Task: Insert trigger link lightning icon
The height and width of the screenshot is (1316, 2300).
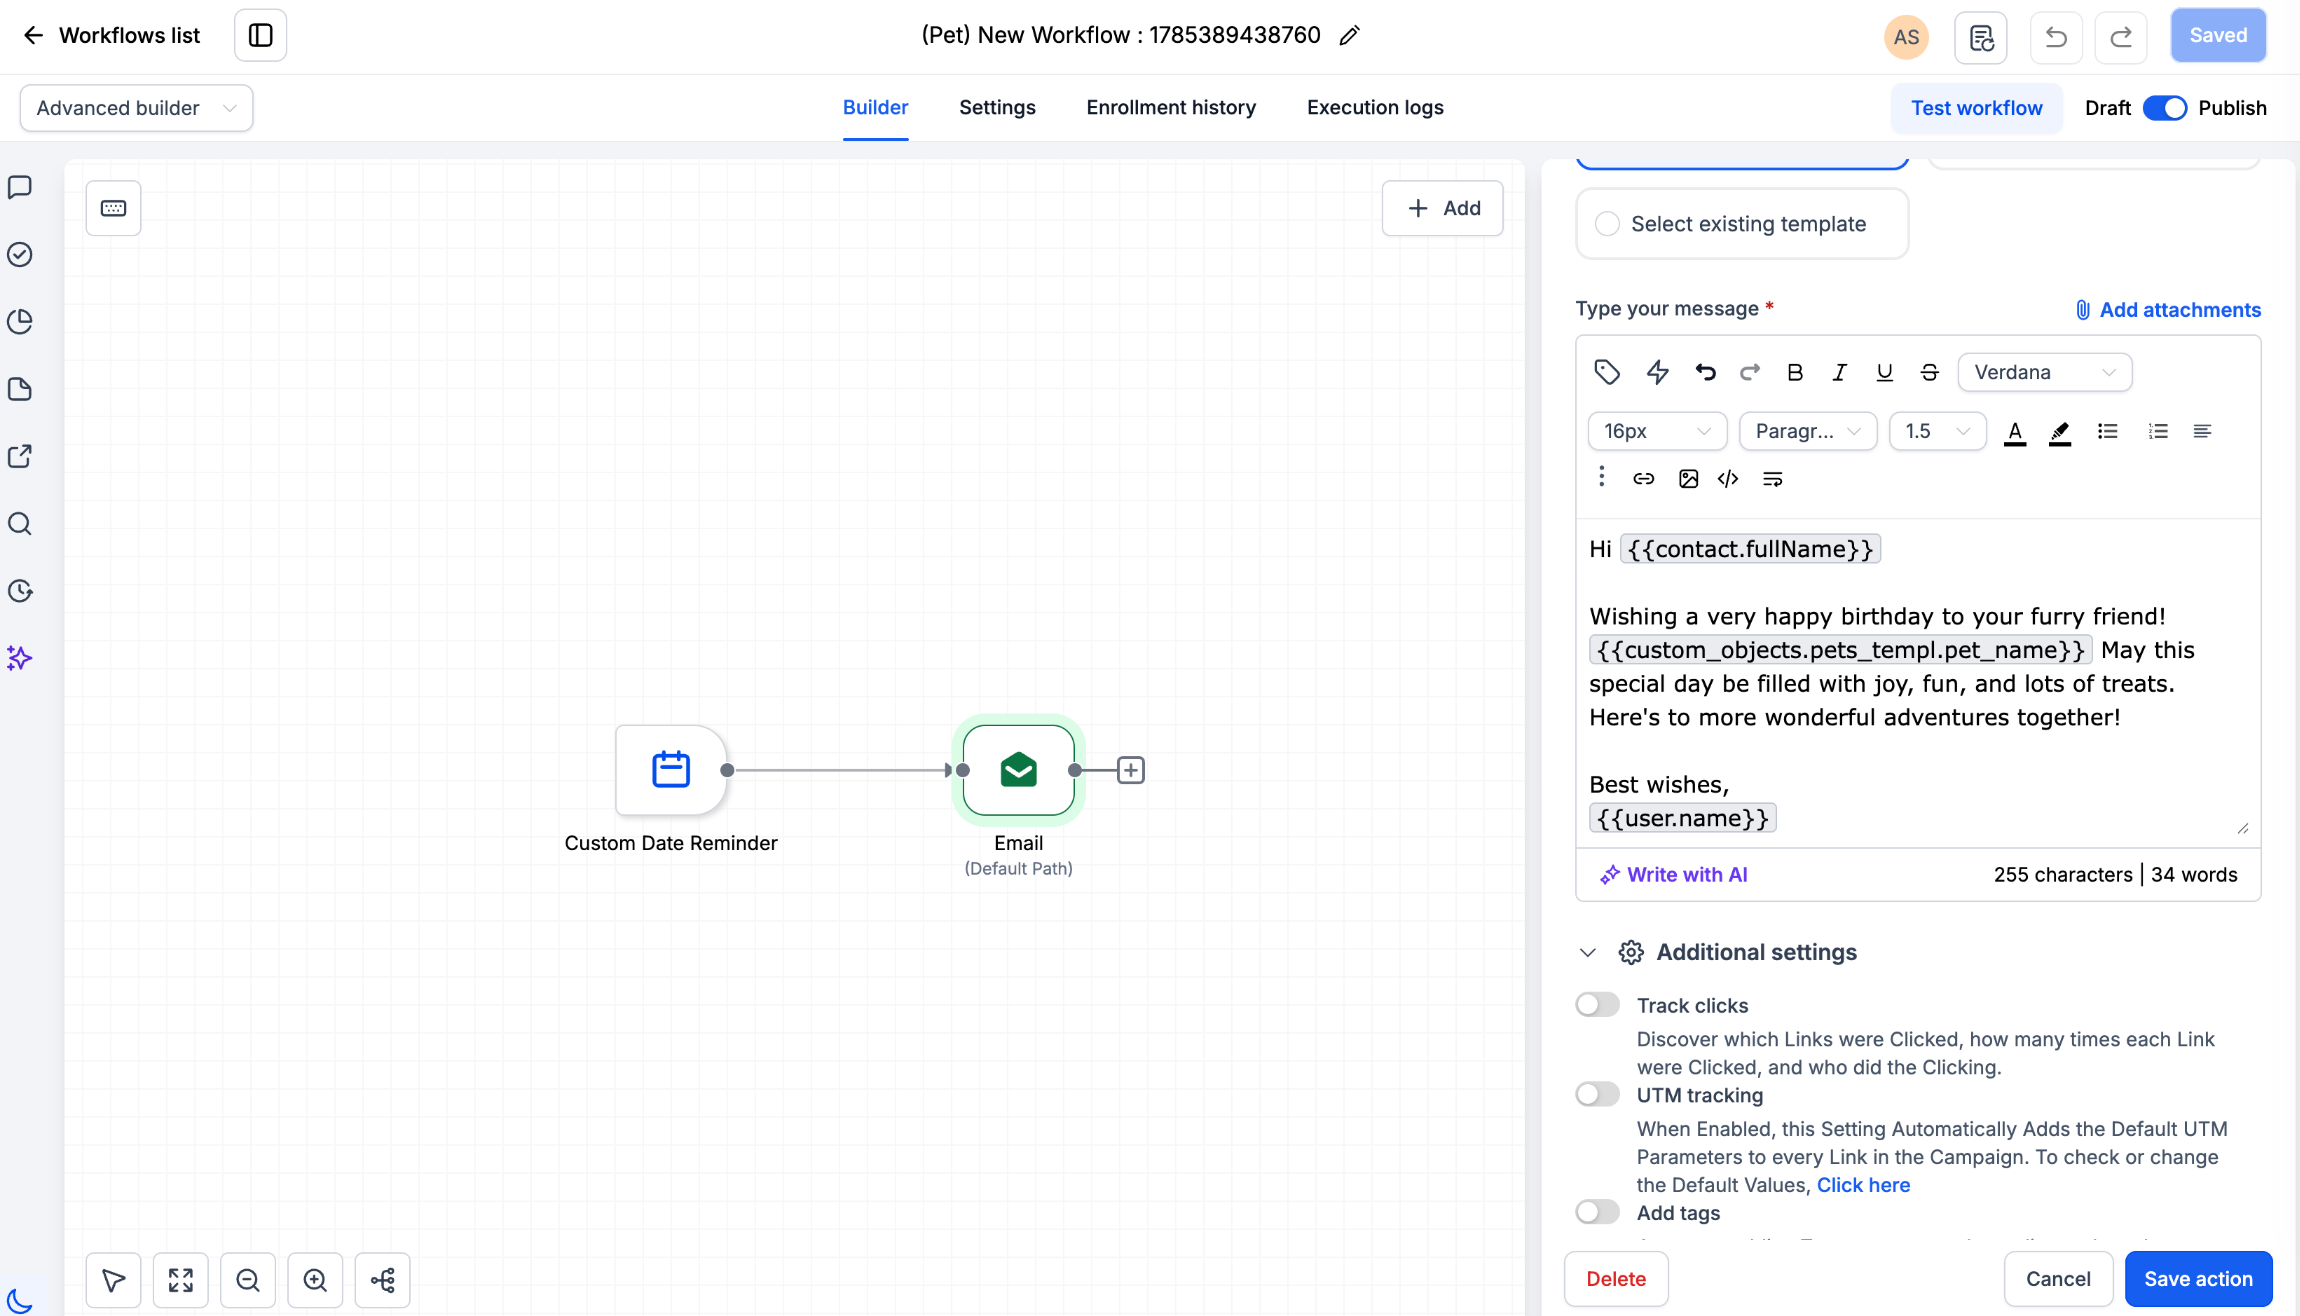Action: [1657, 372]
